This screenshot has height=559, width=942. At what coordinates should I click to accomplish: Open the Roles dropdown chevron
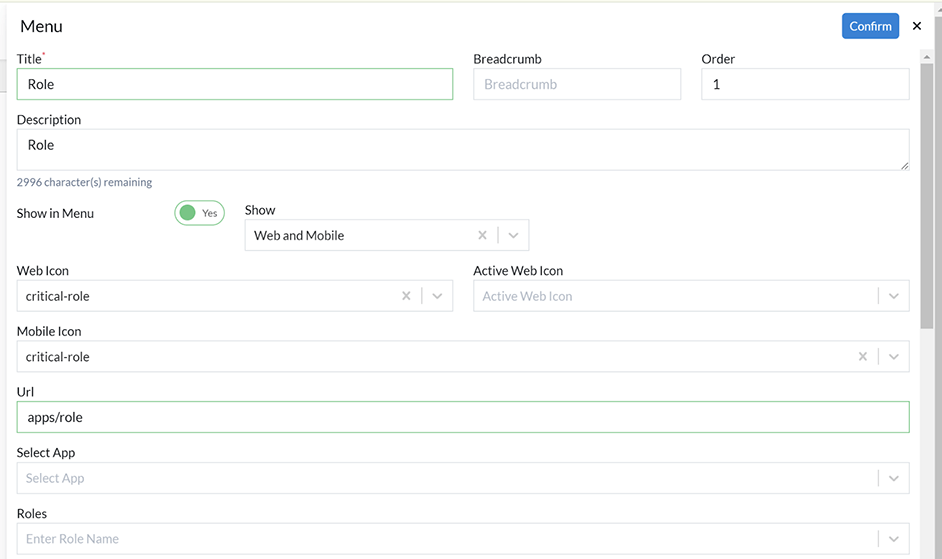point(893,539)
